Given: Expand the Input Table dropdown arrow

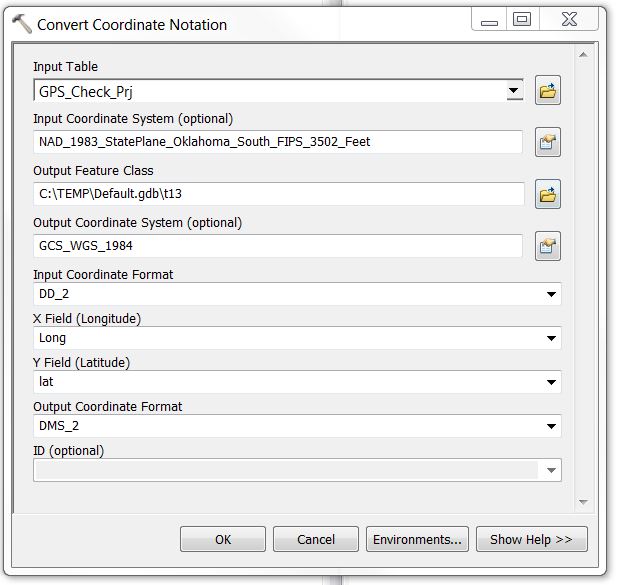Looking at the screenshot, I should coord(514,91).
